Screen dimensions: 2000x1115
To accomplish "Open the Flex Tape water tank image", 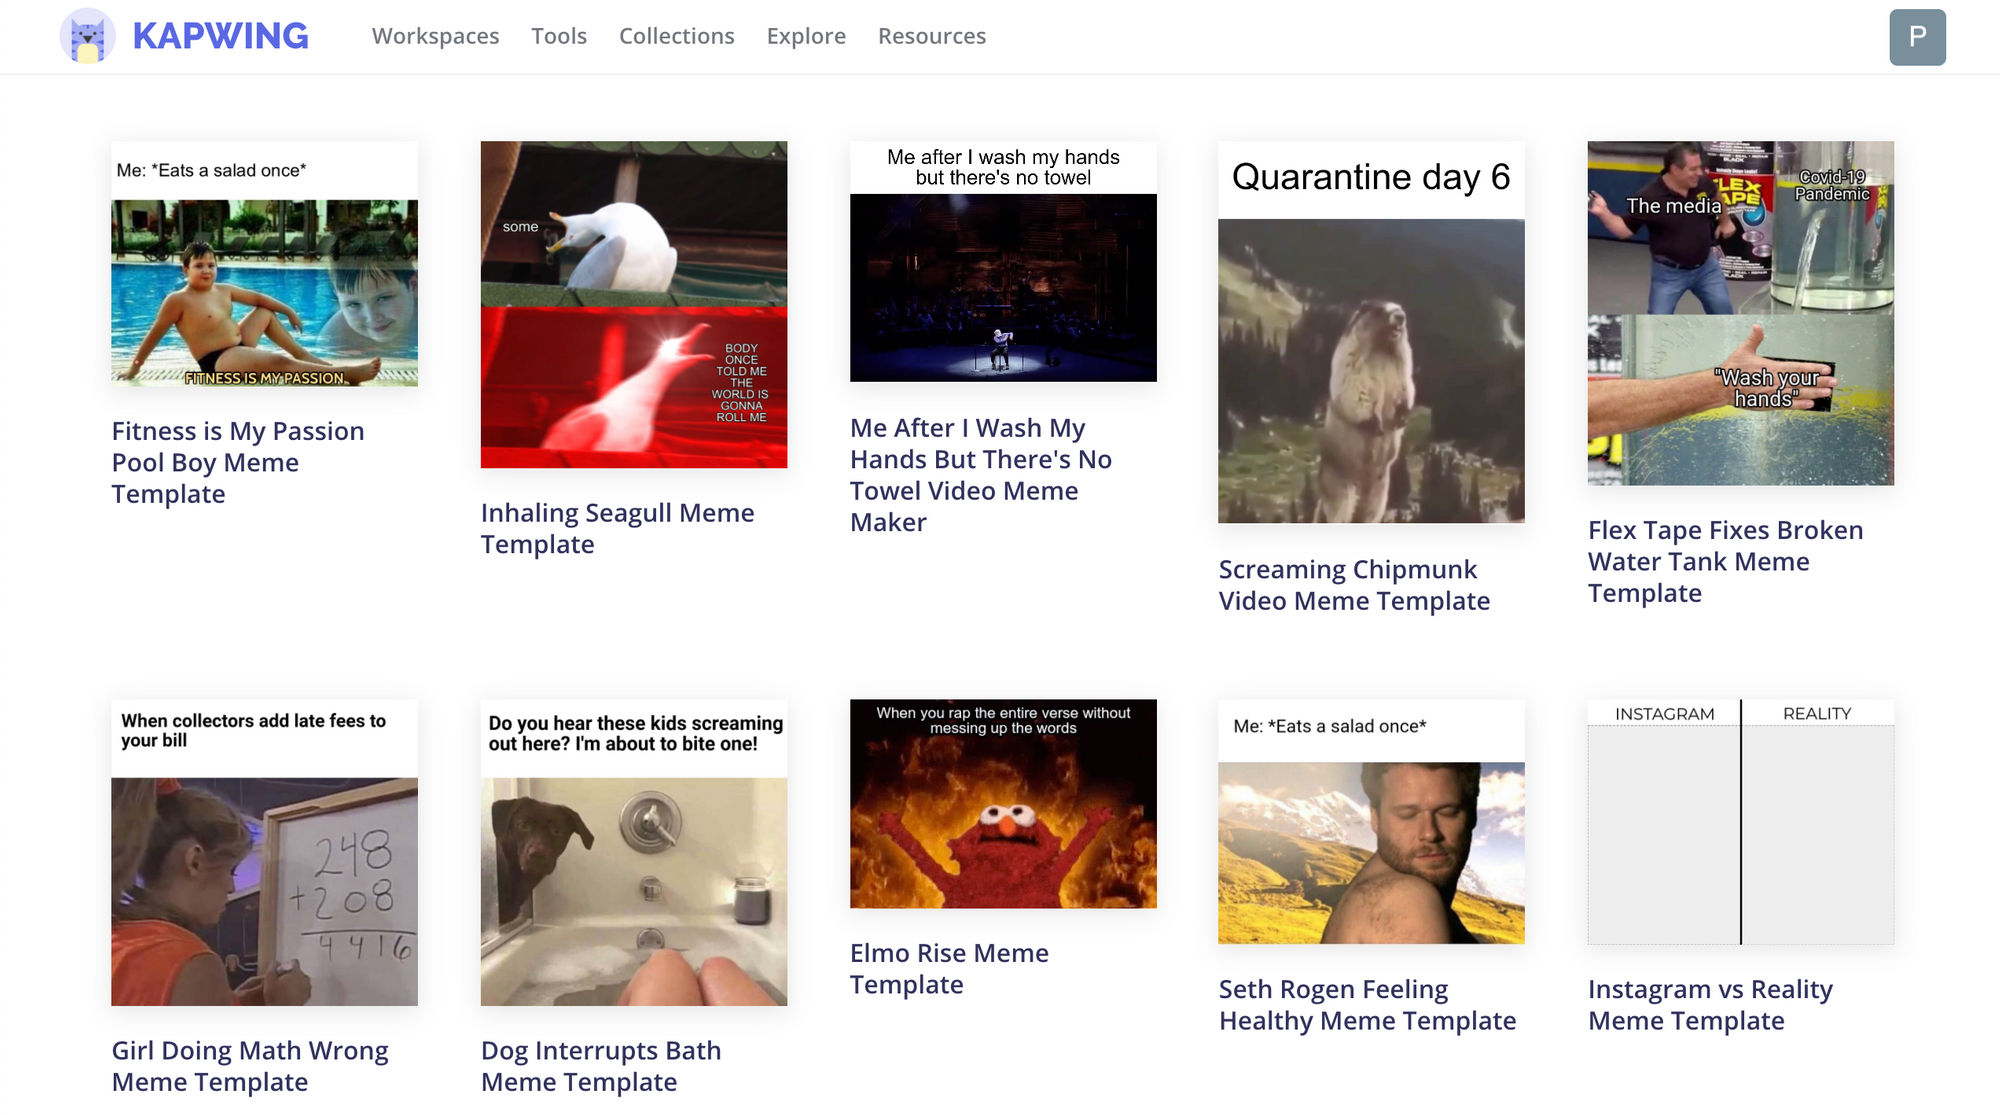I will pos(1740,313).
